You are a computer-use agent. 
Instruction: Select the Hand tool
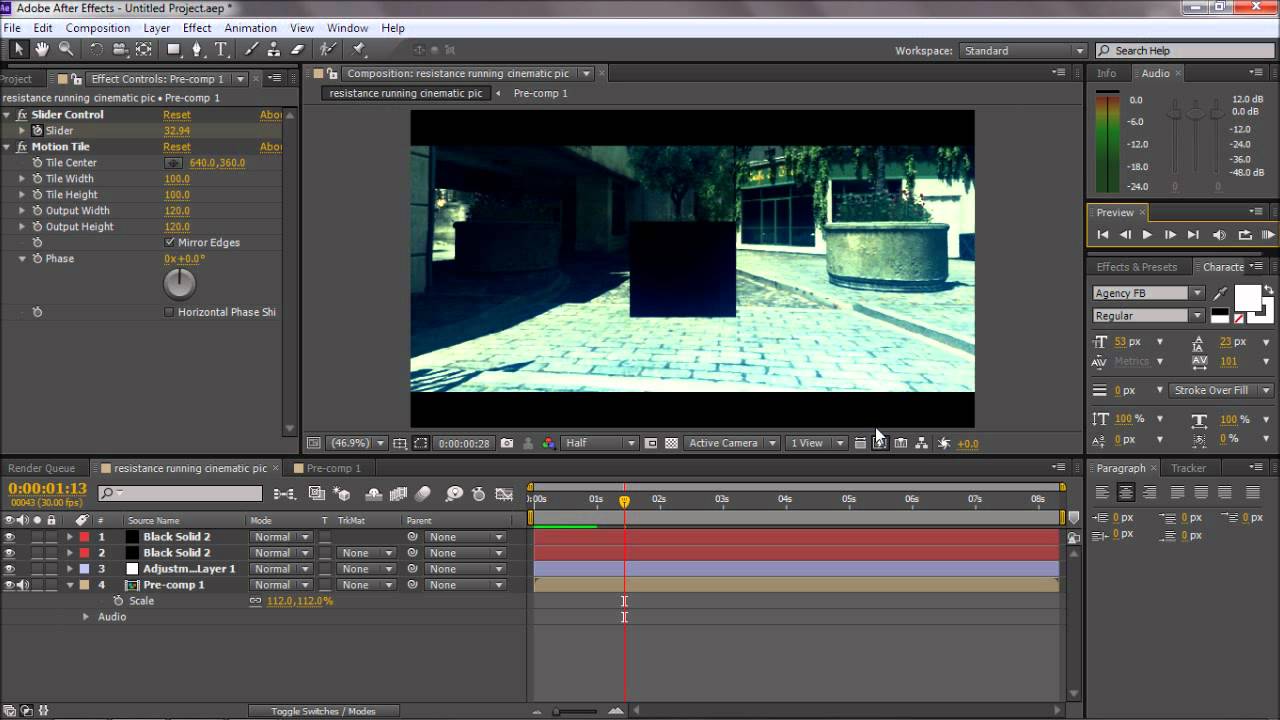click(x=42, y=49)
